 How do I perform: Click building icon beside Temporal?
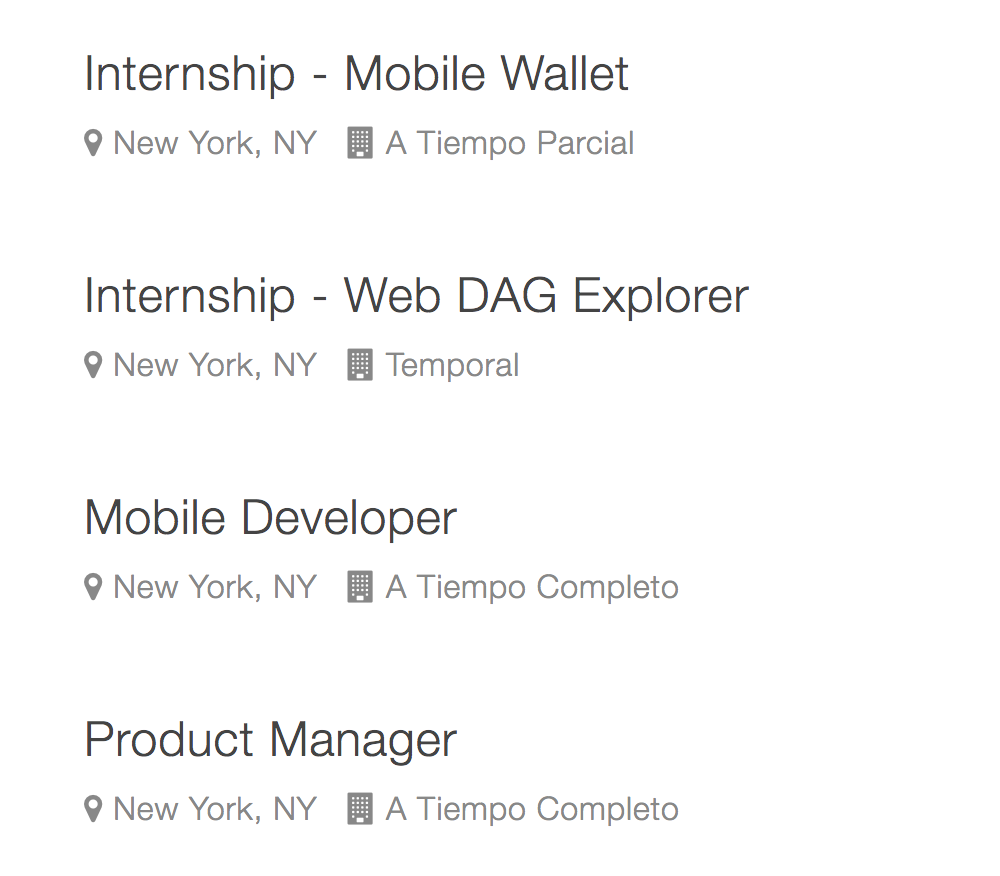coord(359,366)
